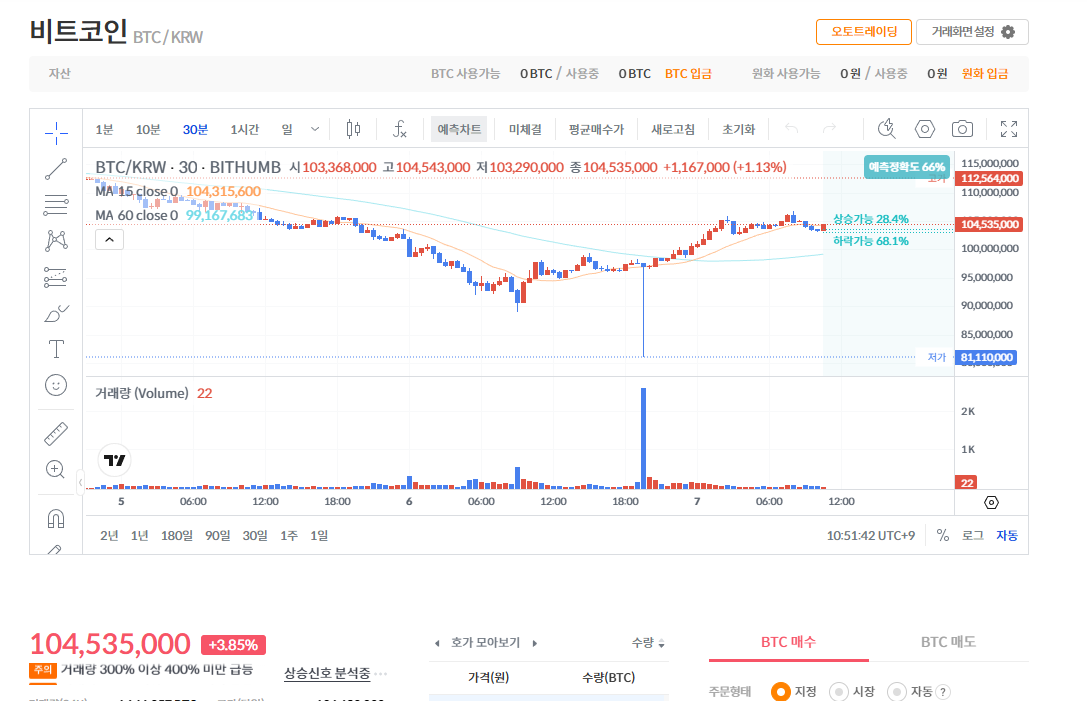Select the zoom in tool
Viewport: 1087px width, 701px height.
tap(56, 469)
